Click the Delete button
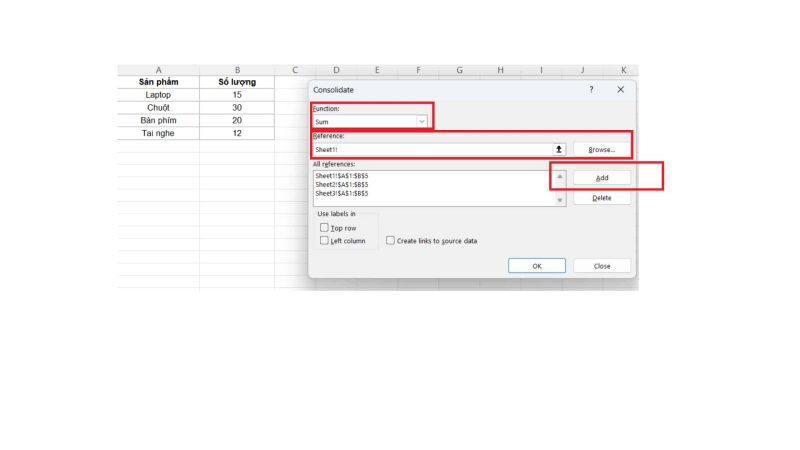Image resolution: width=800 pixels, height=450 pixels. tap(602, 198)
